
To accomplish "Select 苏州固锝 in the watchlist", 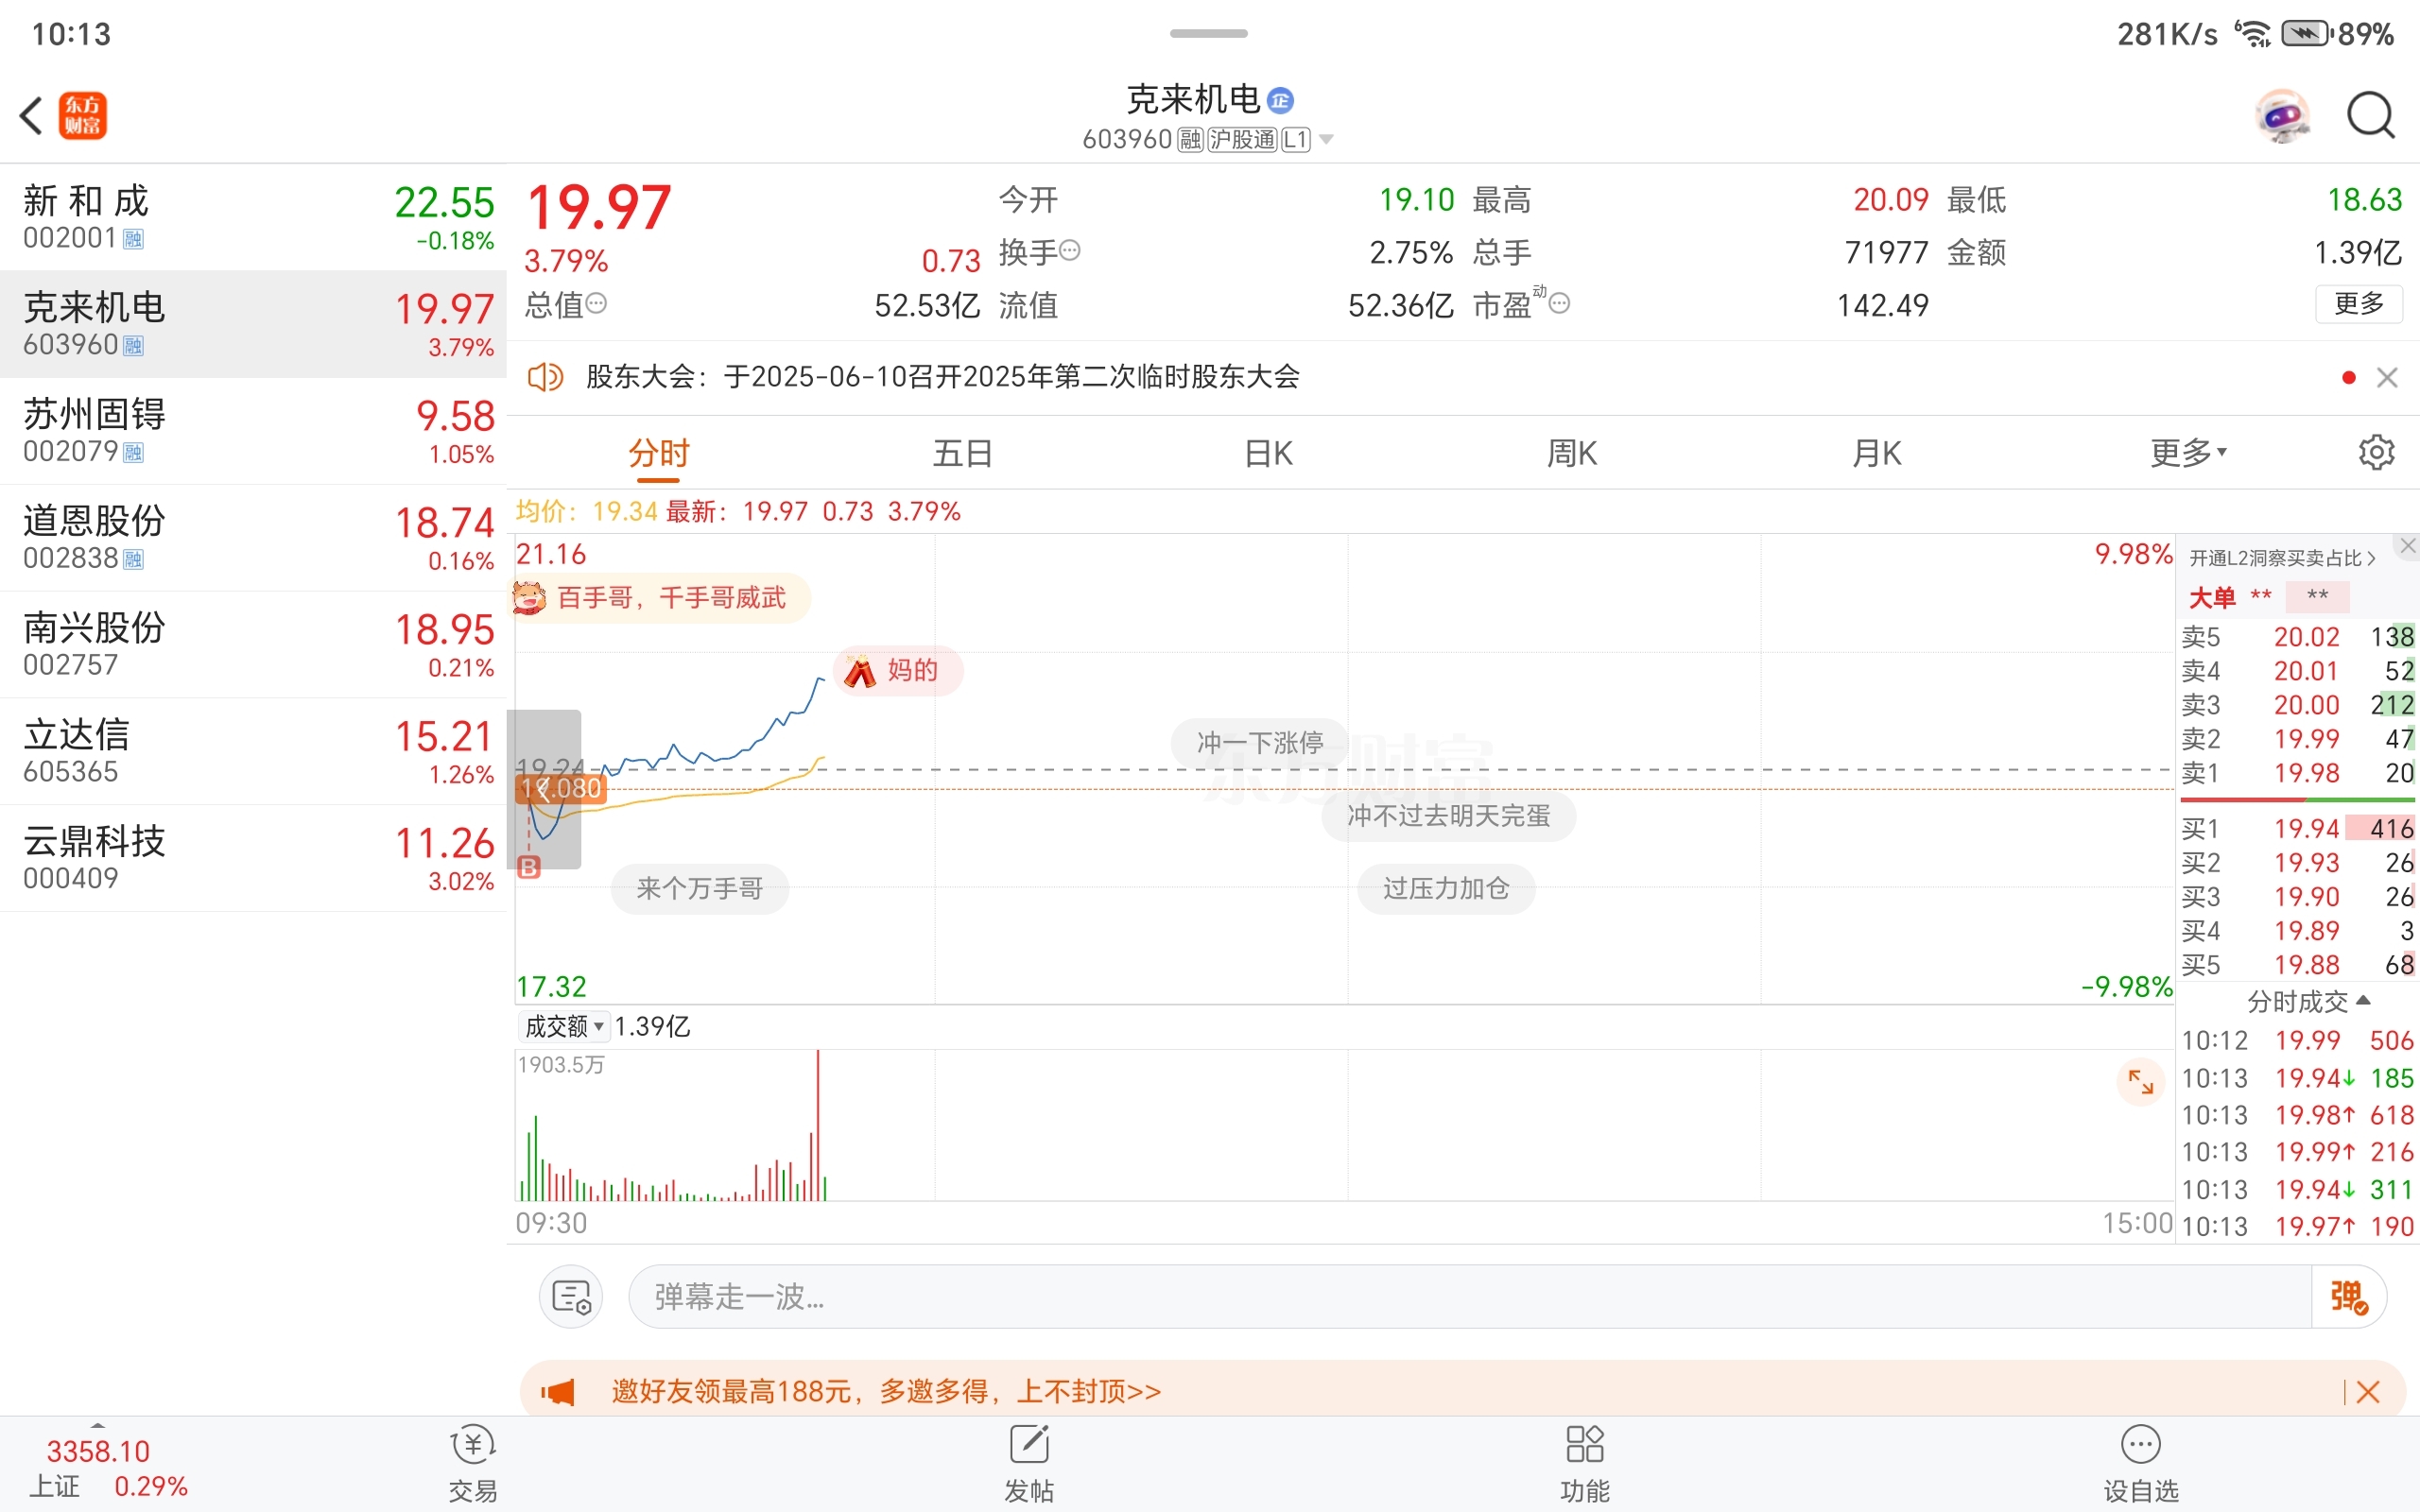I will [253, 431].
